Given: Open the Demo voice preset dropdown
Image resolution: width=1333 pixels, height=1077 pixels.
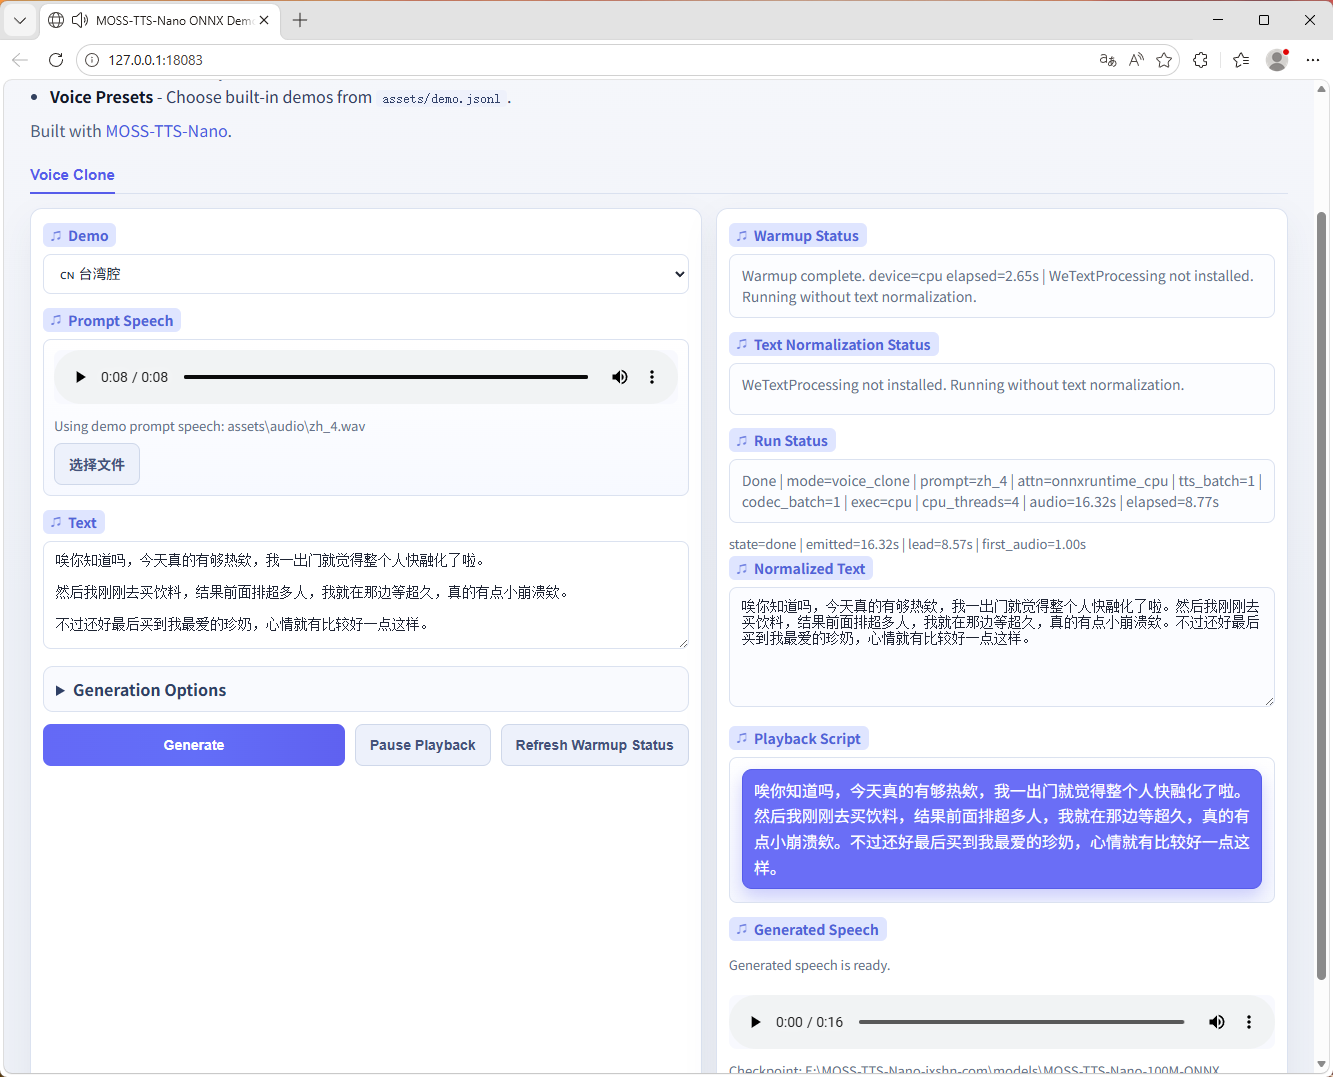Looking at the screenshot, I should 366,274.
